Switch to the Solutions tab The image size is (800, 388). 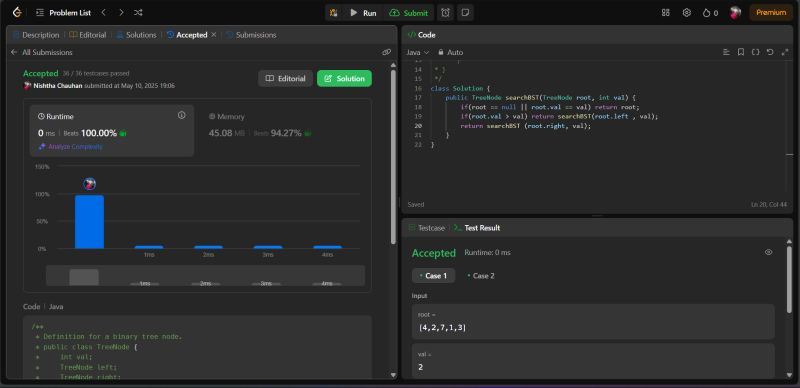[136, 35]
